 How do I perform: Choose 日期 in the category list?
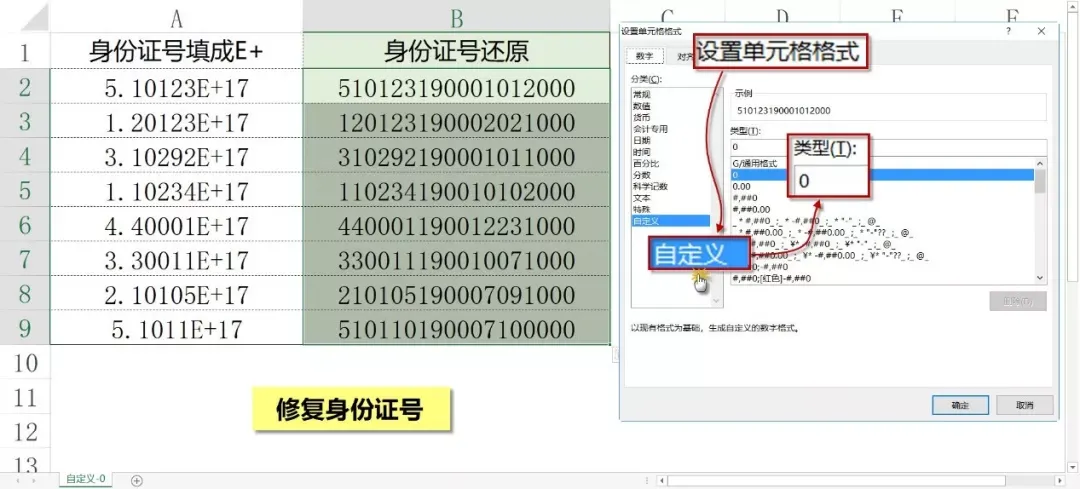click(641, 141)
